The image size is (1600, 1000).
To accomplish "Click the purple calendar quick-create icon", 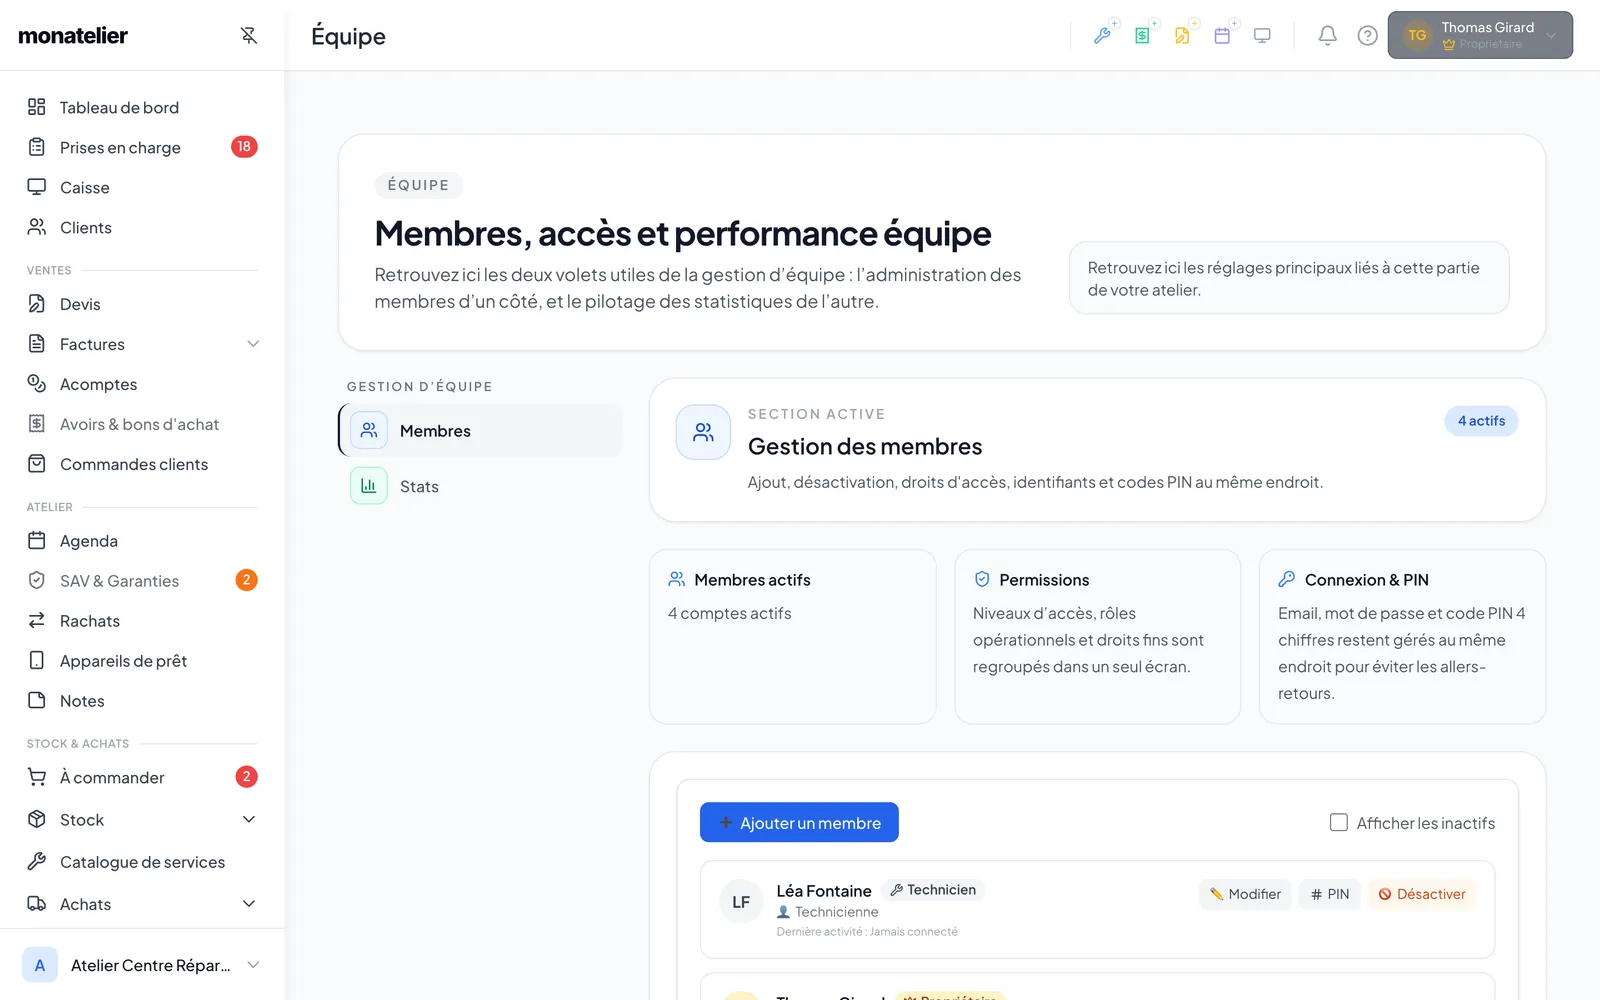I will pyautogui.click(x=1222, y=35).
